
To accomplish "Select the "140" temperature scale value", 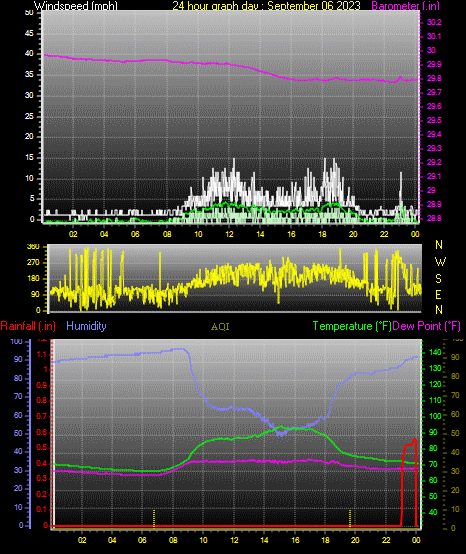I will (435, 352).
